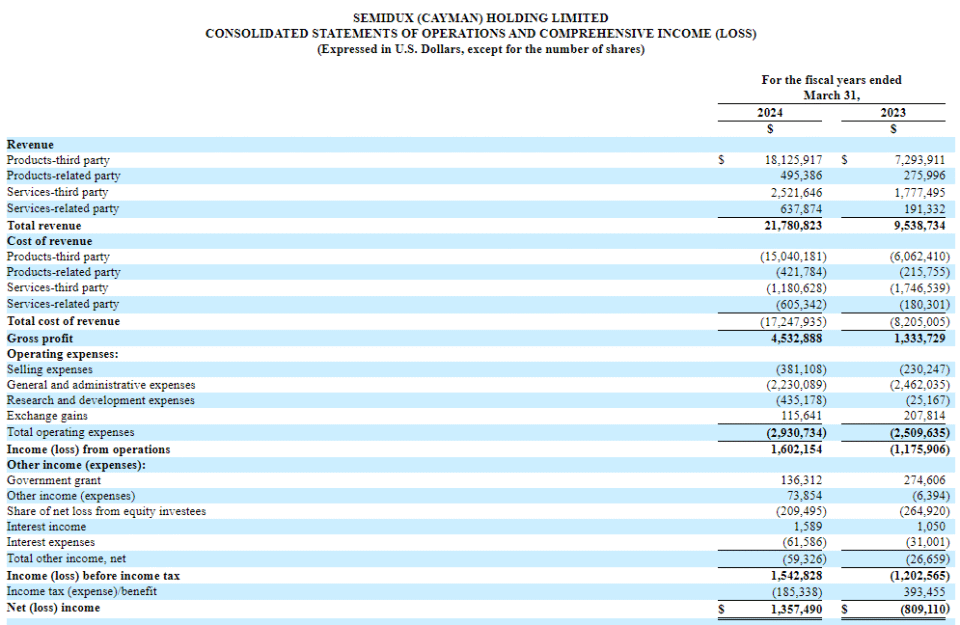Click the "Interest expenses" row label
960x625 pixels.
point(51,542)
